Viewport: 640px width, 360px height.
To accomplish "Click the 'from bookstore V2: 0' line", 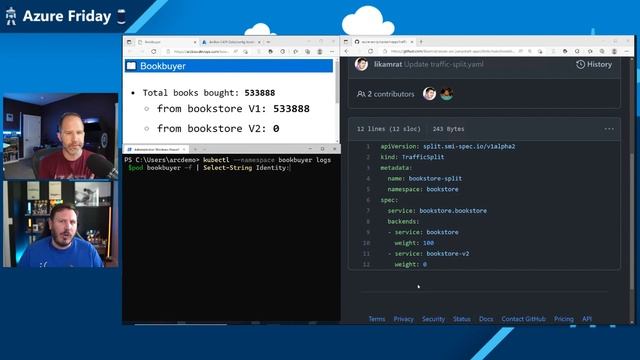I will pos(218,129).
